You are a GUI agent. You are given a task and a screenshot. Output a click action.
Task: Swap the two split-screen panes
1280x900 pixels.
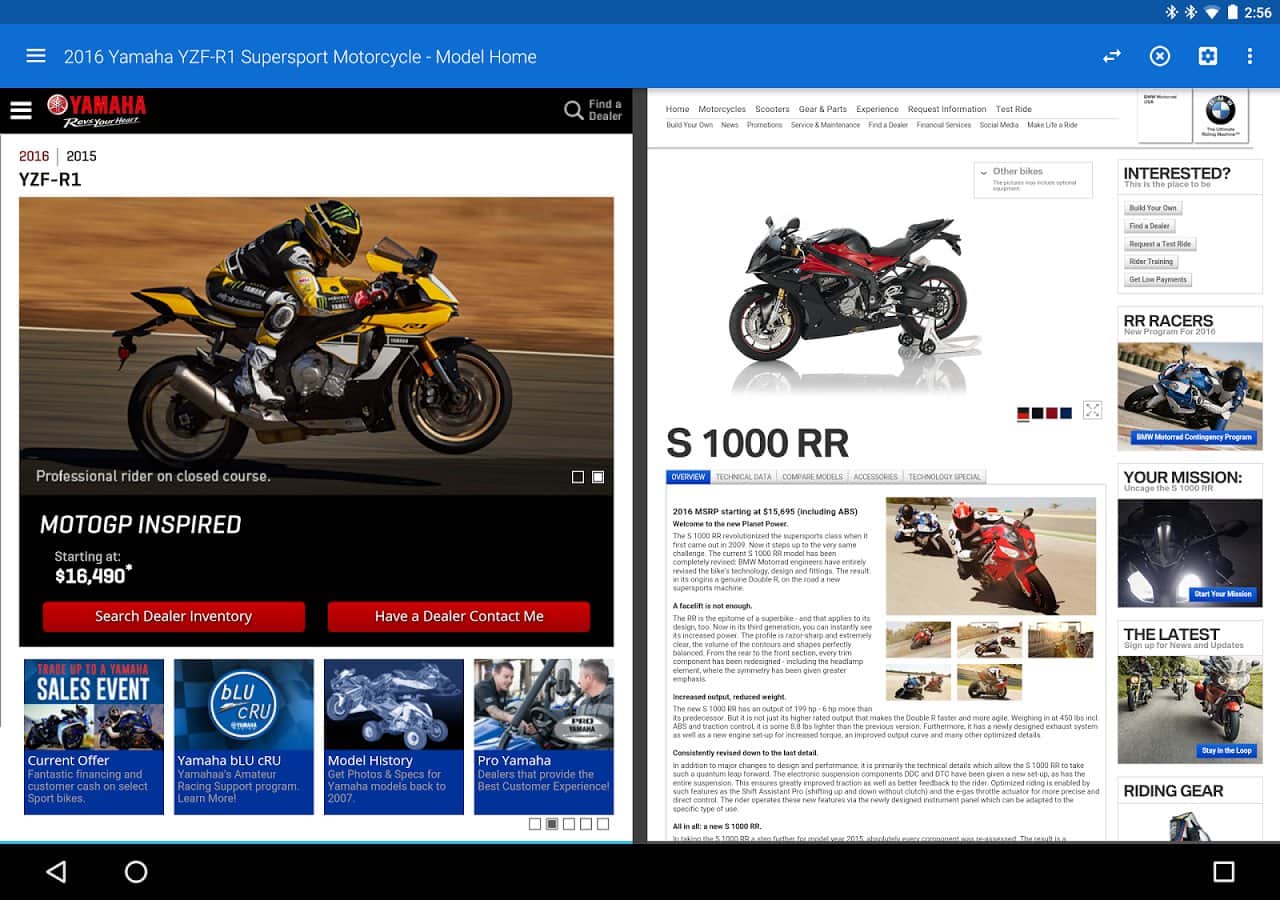point(1111,57)
